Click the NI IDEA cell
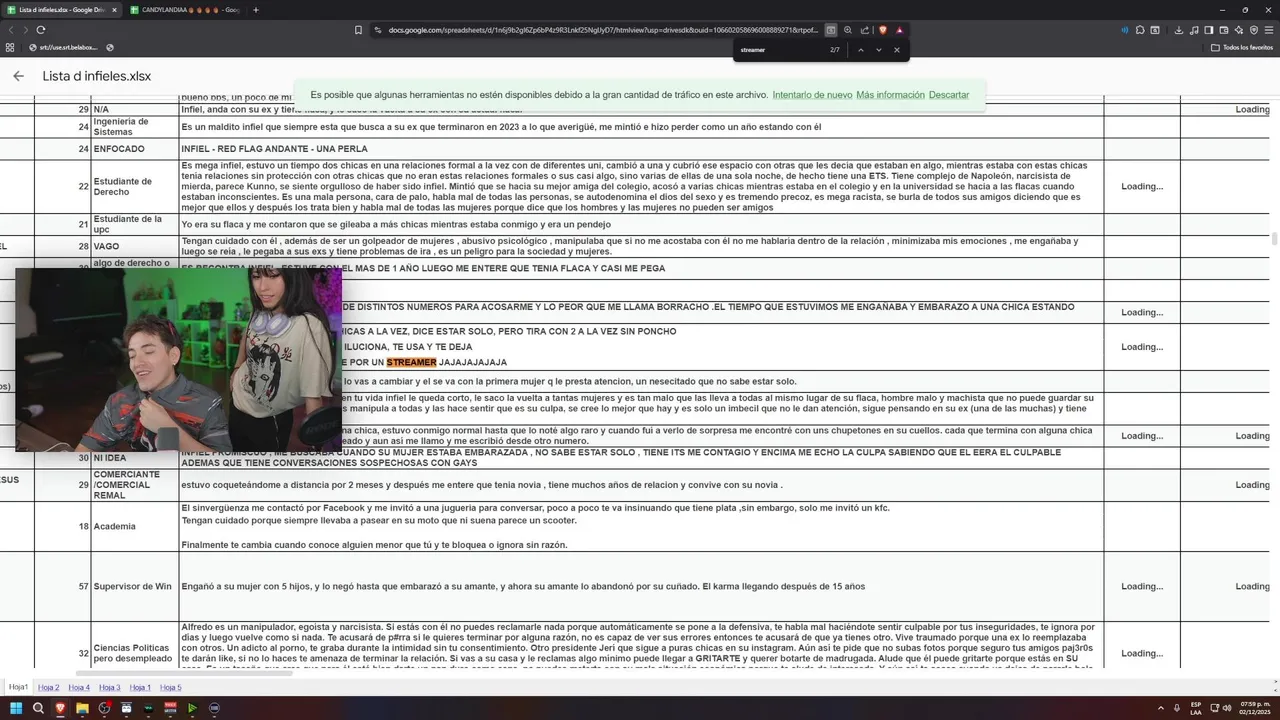 pos(134,458)
